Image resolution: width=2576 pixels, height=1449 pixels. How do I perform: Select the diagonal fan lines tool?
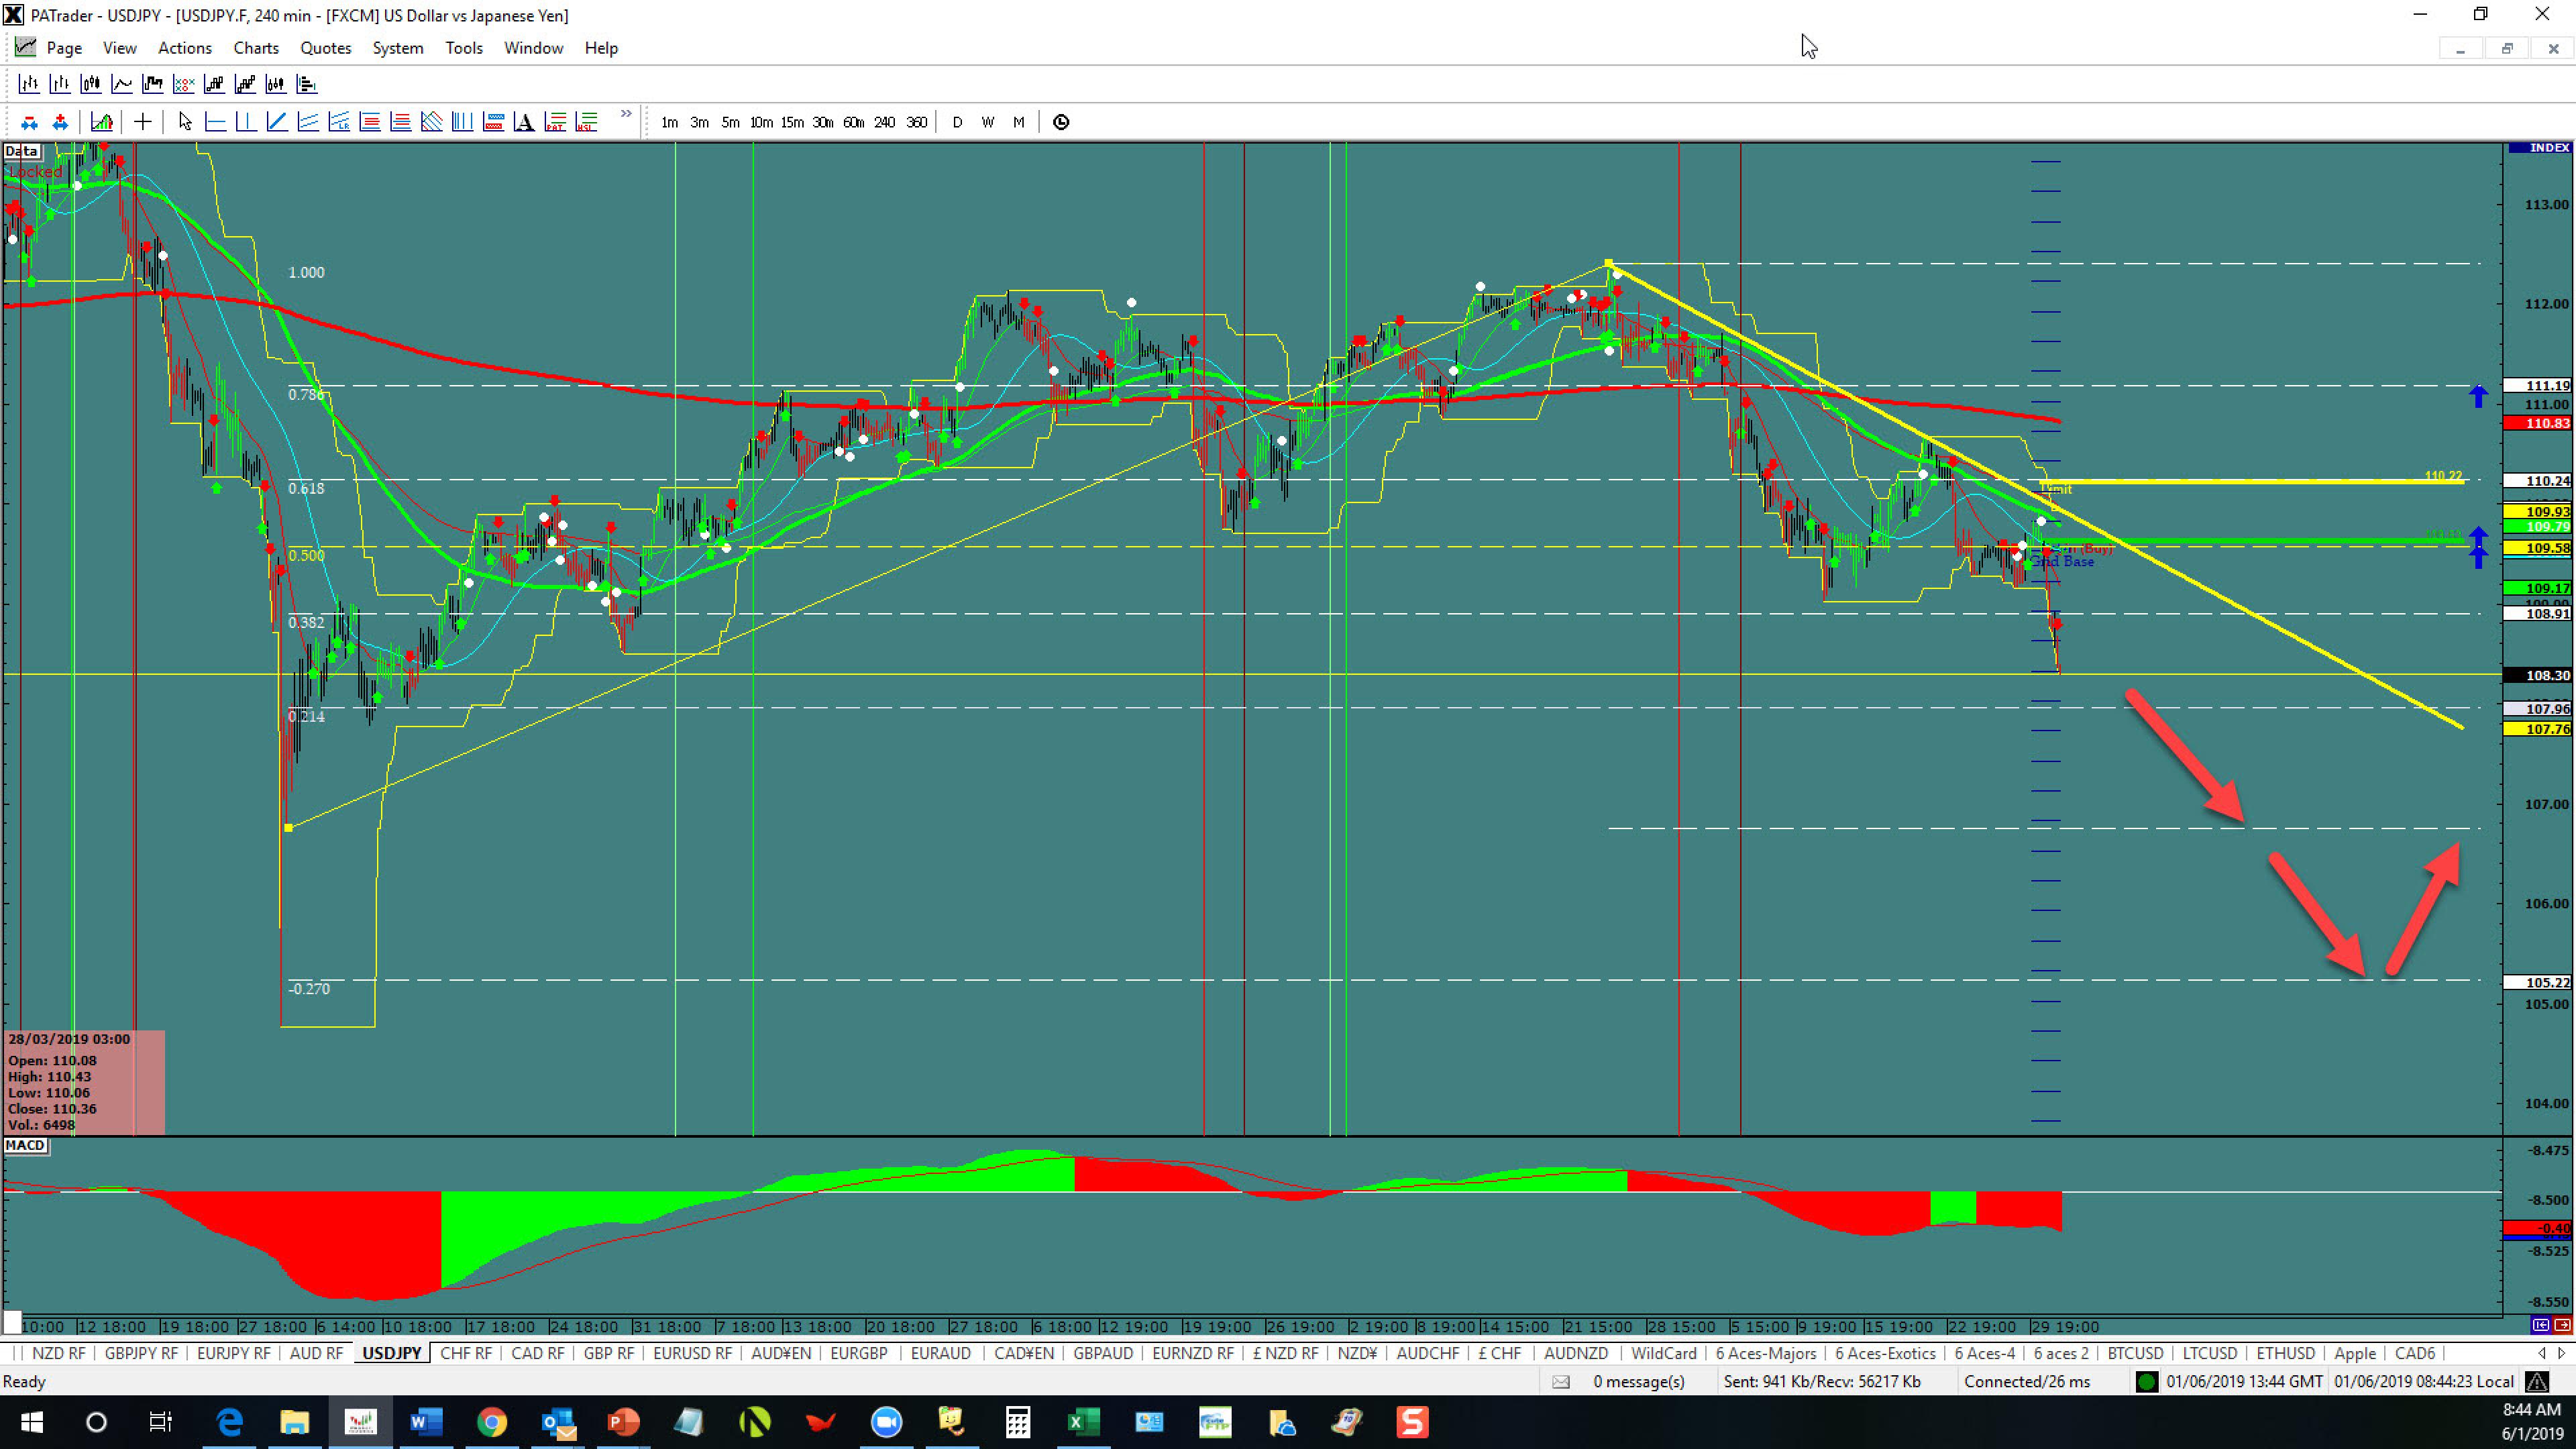coord(432,122)
